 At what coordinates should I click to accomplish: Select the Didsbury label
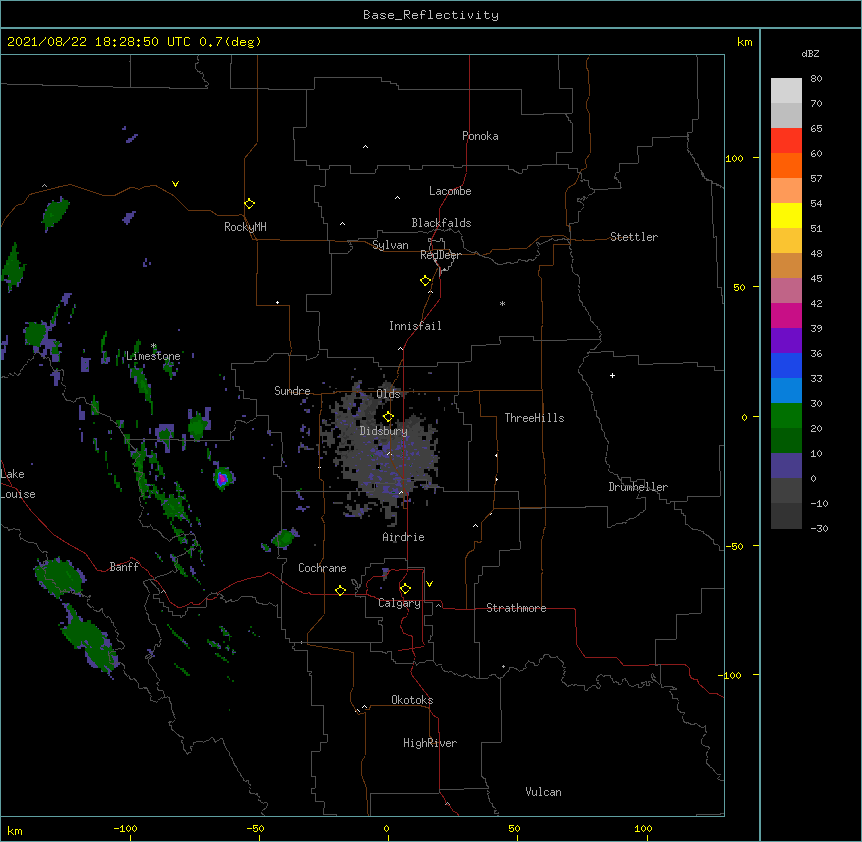(384, 431)
